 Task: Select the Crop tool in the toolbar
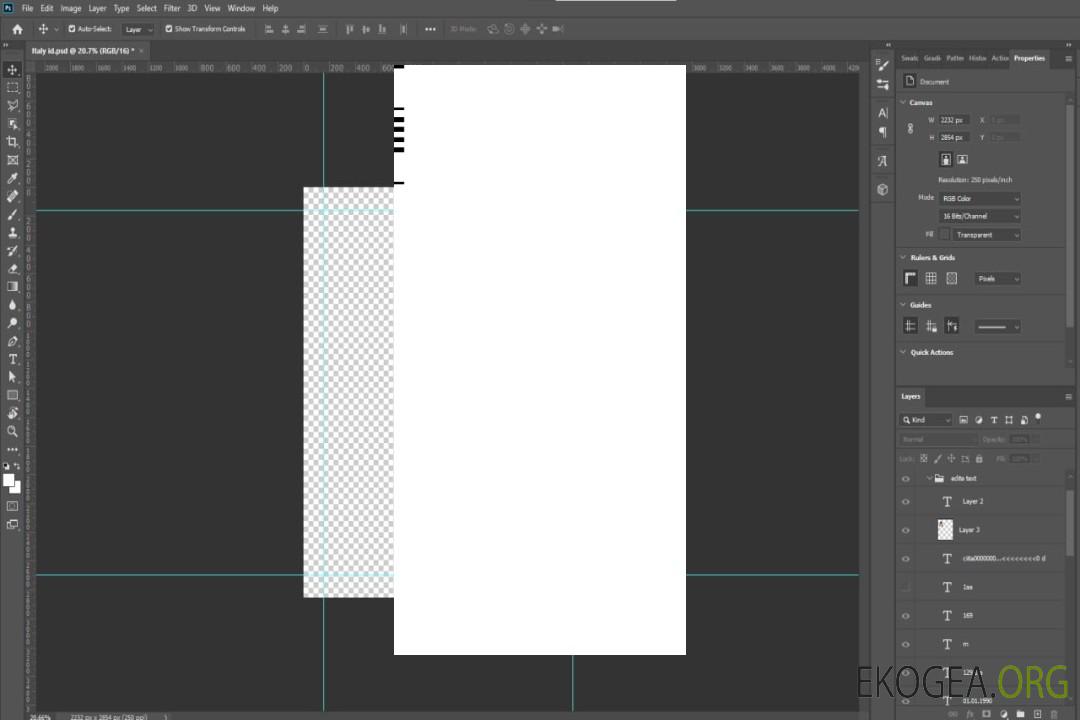(x=13, y=142)
